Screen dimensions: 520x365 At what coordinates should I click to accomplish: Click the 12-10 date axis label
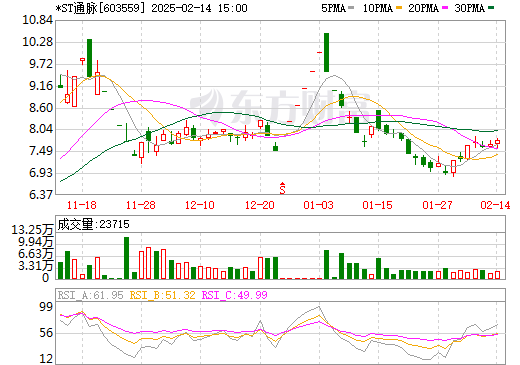[200, 205]
